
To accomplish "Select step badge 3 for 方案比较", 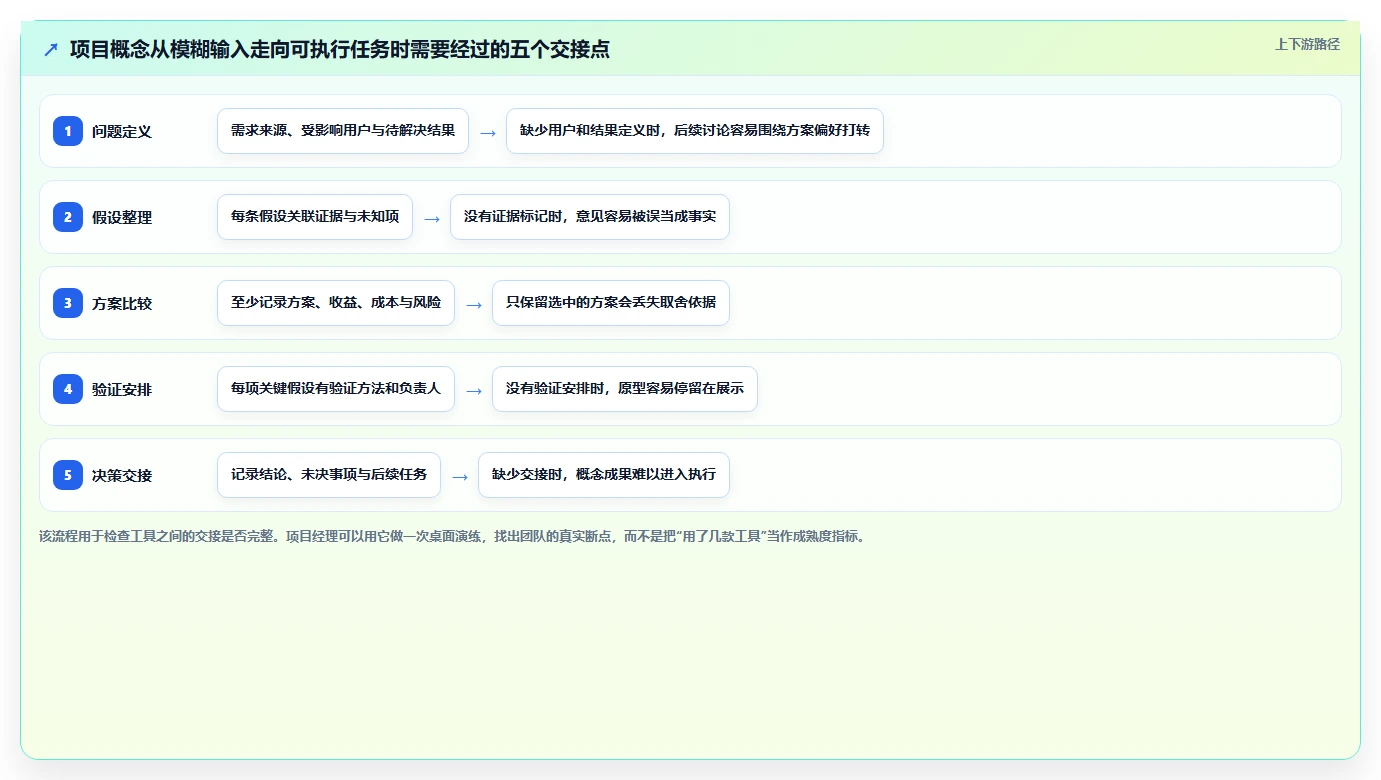I will click(x=68, y=303).
